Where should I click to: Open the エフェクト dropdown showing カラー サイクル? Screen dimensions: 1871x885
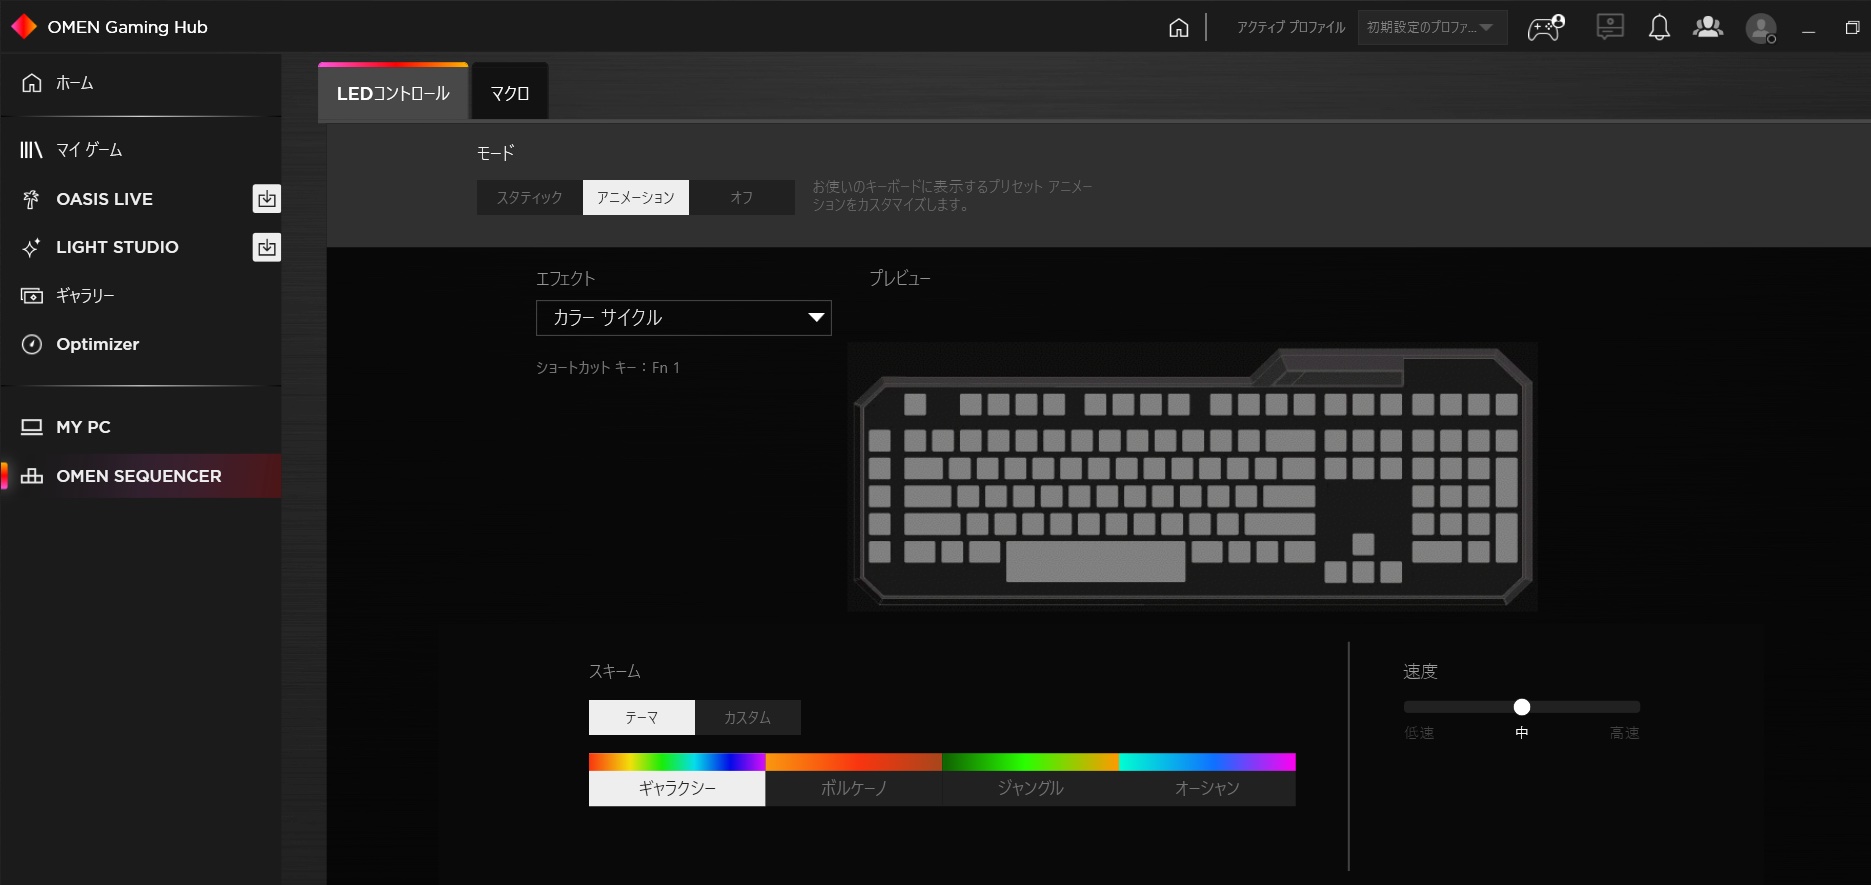point(684,318)
